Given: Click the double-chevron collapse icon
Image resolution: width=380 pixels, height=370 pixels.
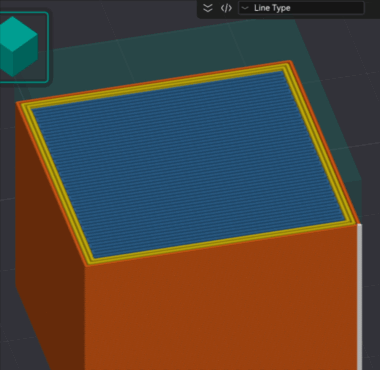Looking at the screenshot, I should point(208,8).
